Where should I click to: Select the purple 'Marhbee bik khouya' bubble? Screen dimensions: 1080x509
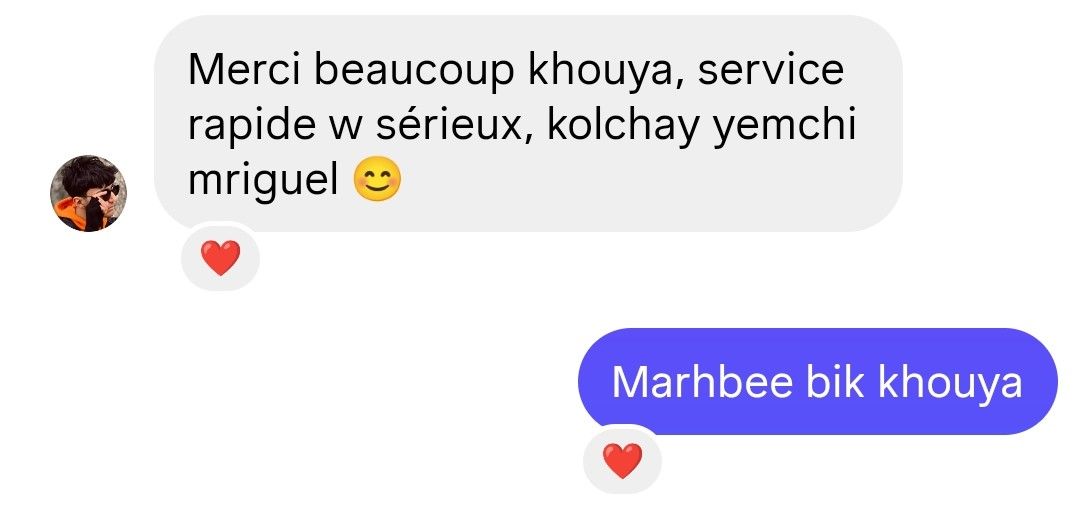pyautogui.click(x=818, y=382)
